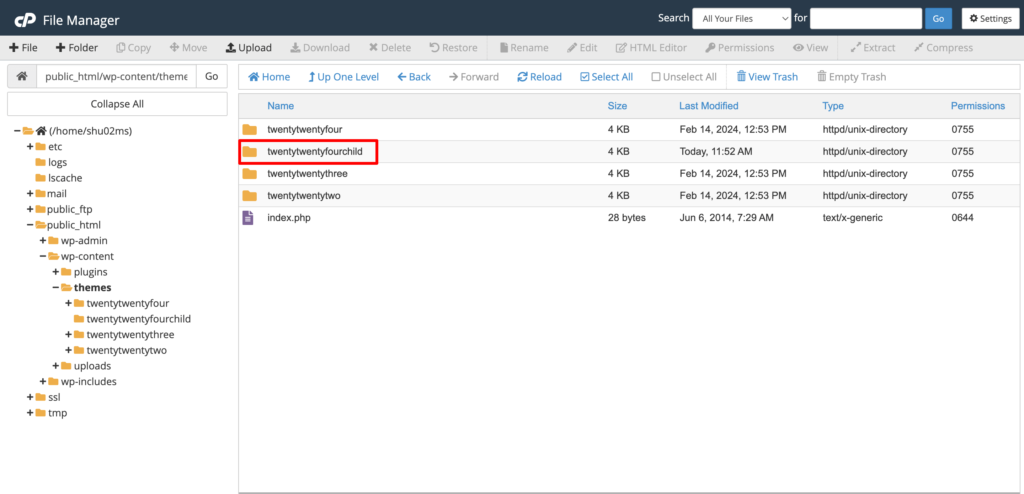
Task: Click the Move toolbar button
Action: point(188,48)
